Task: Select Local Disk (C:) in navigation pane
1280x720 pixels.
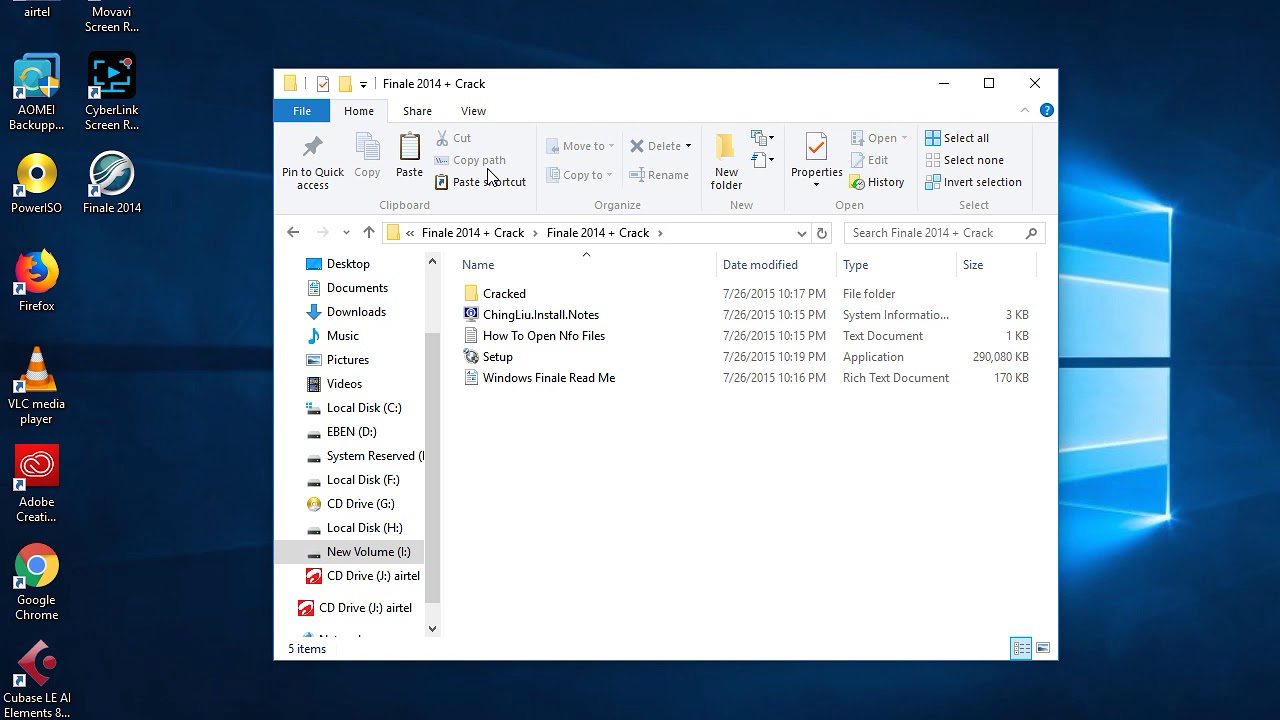Action: click(x=363, y=408)
